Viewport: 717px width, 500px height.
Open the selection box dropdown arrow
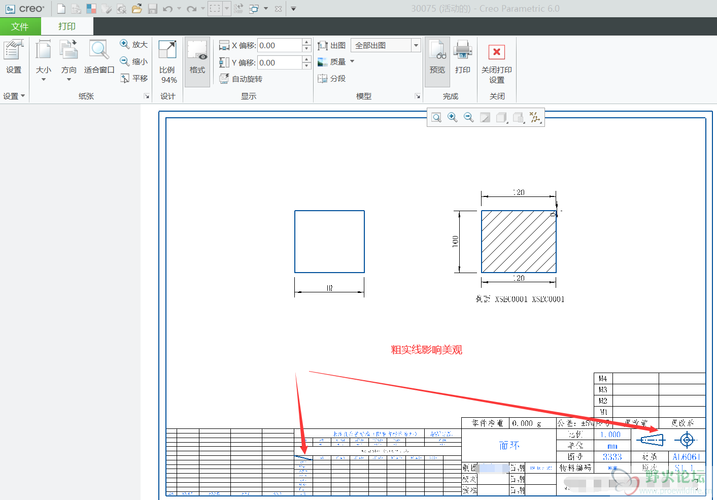click(x=226, y=9)
